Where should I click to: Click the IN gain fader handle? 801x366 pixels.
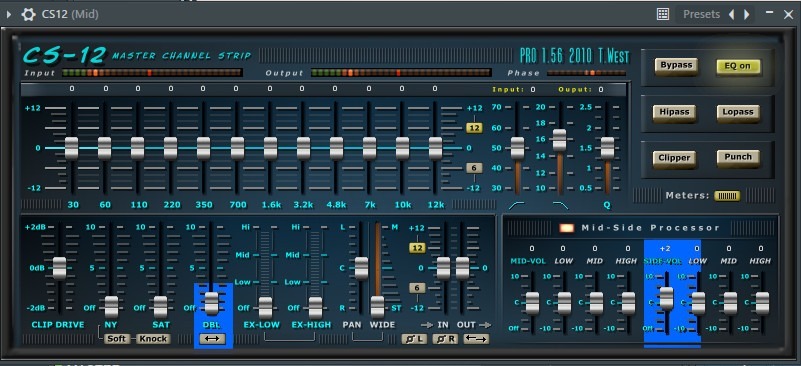443,268
